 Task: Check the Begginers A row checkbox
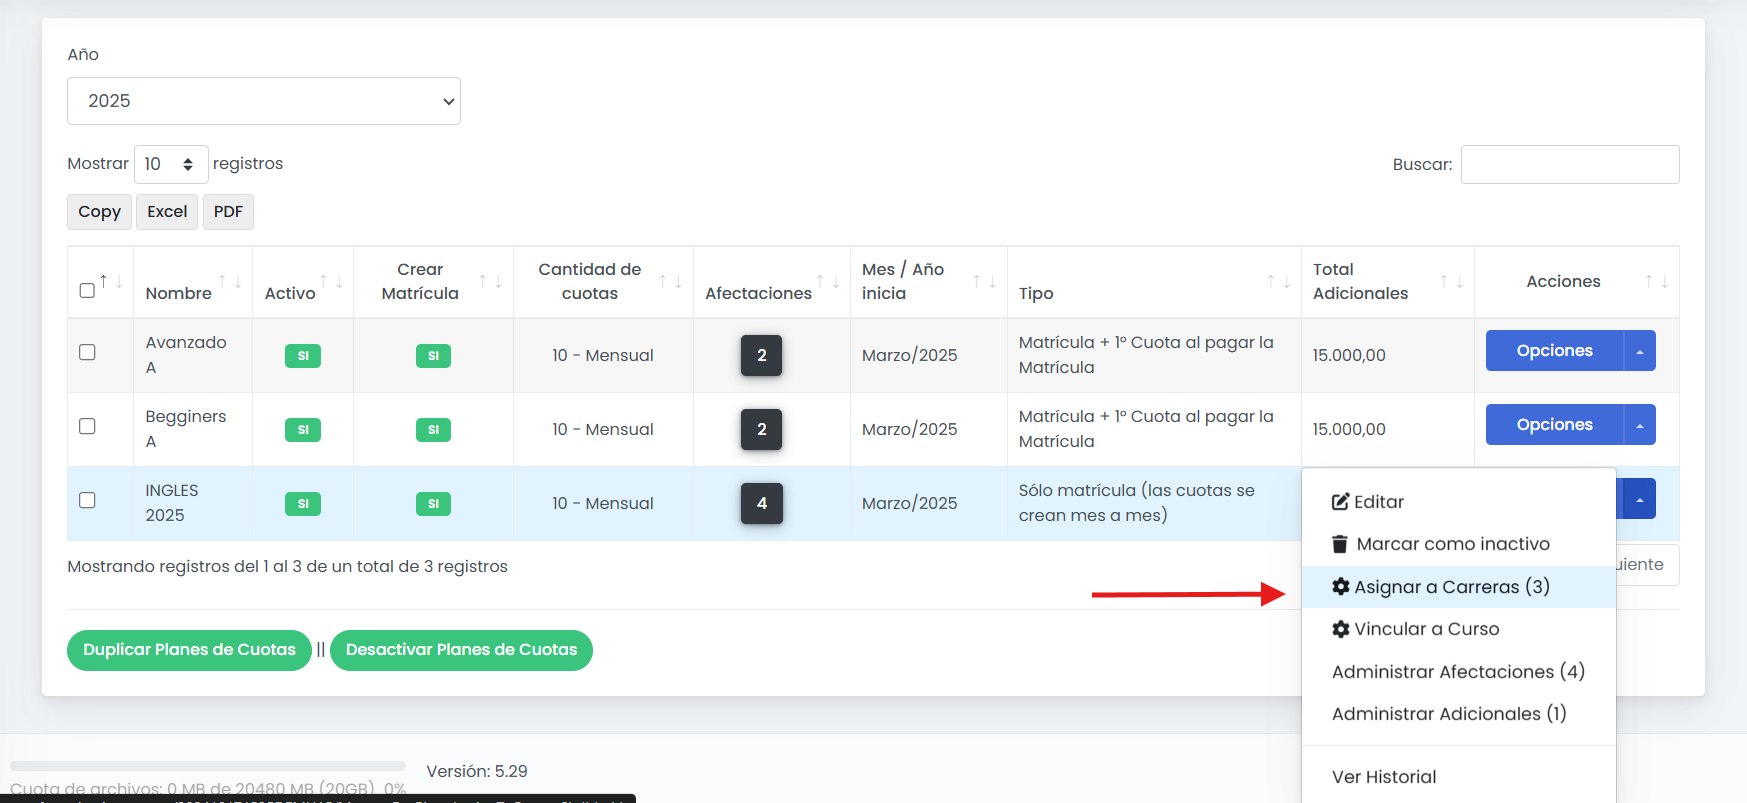point(87,426)
